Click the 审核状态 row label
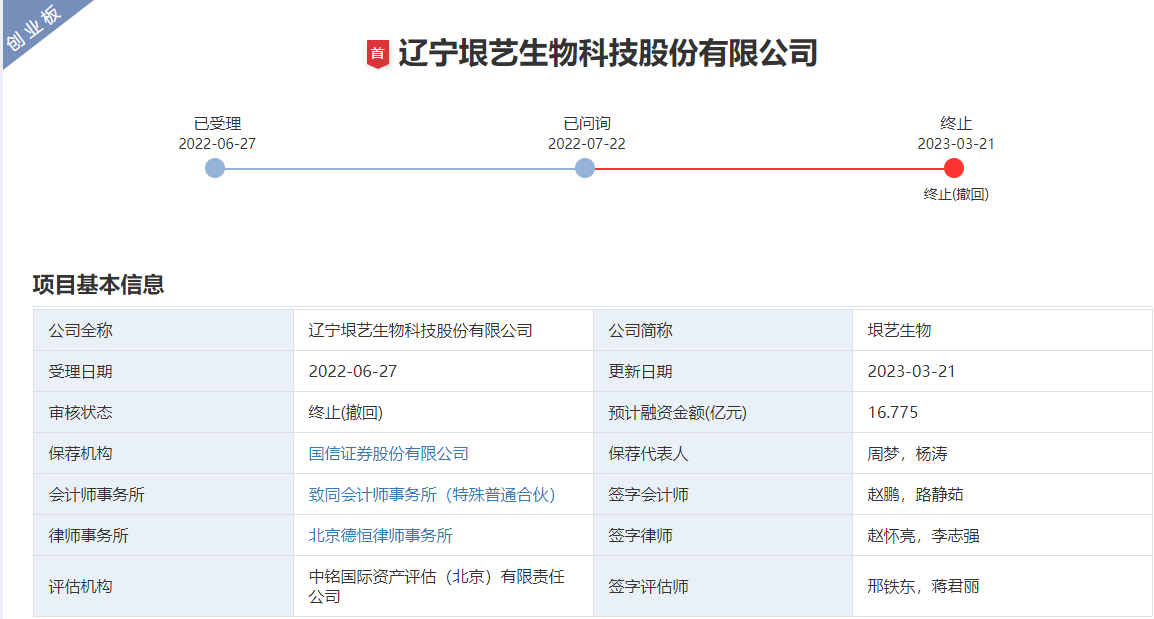 [80, 413]
